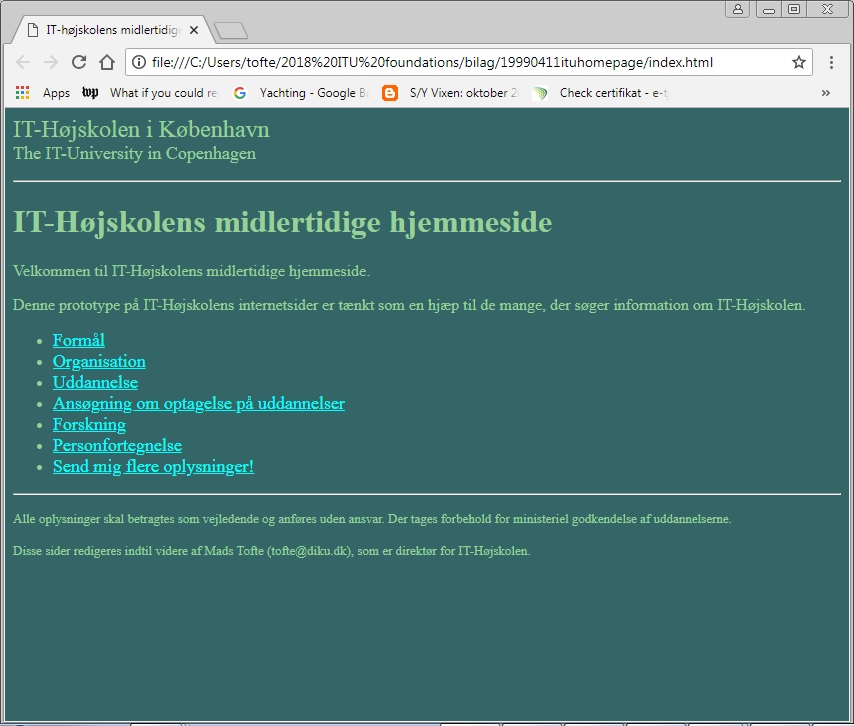Image resolution: width=854 pixels, height=726 pixels.
Task: Click inside the address bar
Action: click(450, 61)
